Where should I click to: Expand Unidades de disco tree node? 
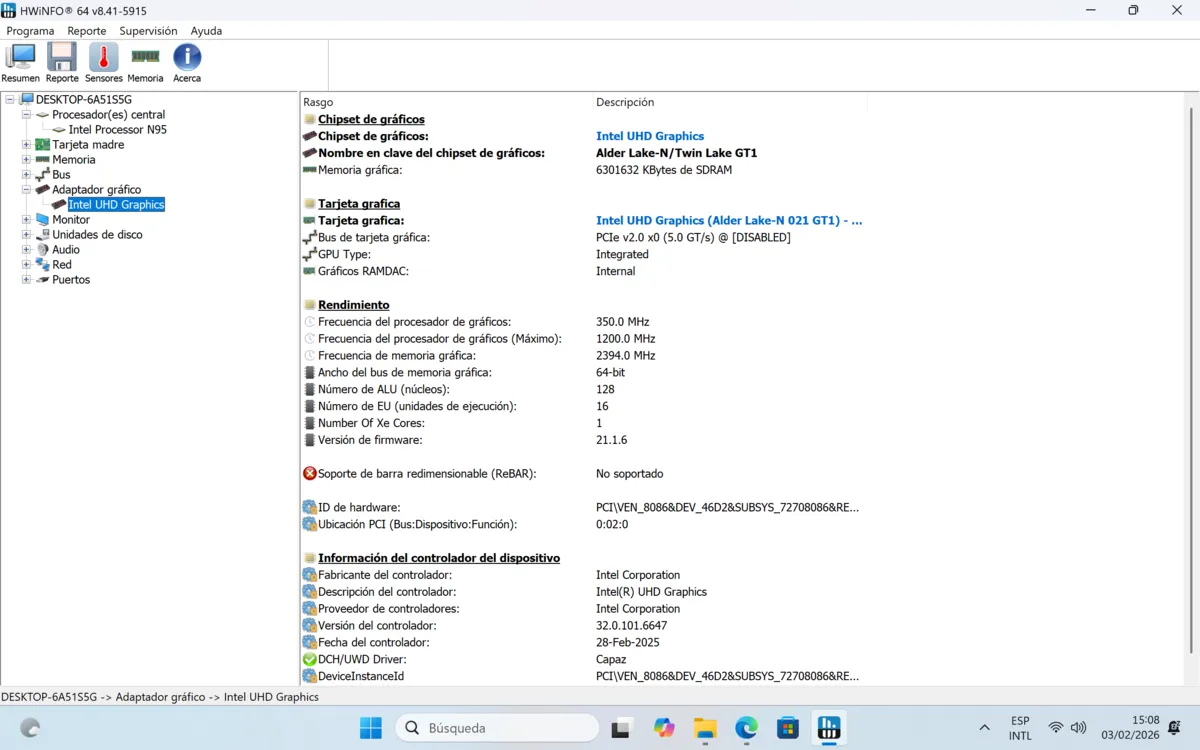pyautogui.click(x=27, y=235)
